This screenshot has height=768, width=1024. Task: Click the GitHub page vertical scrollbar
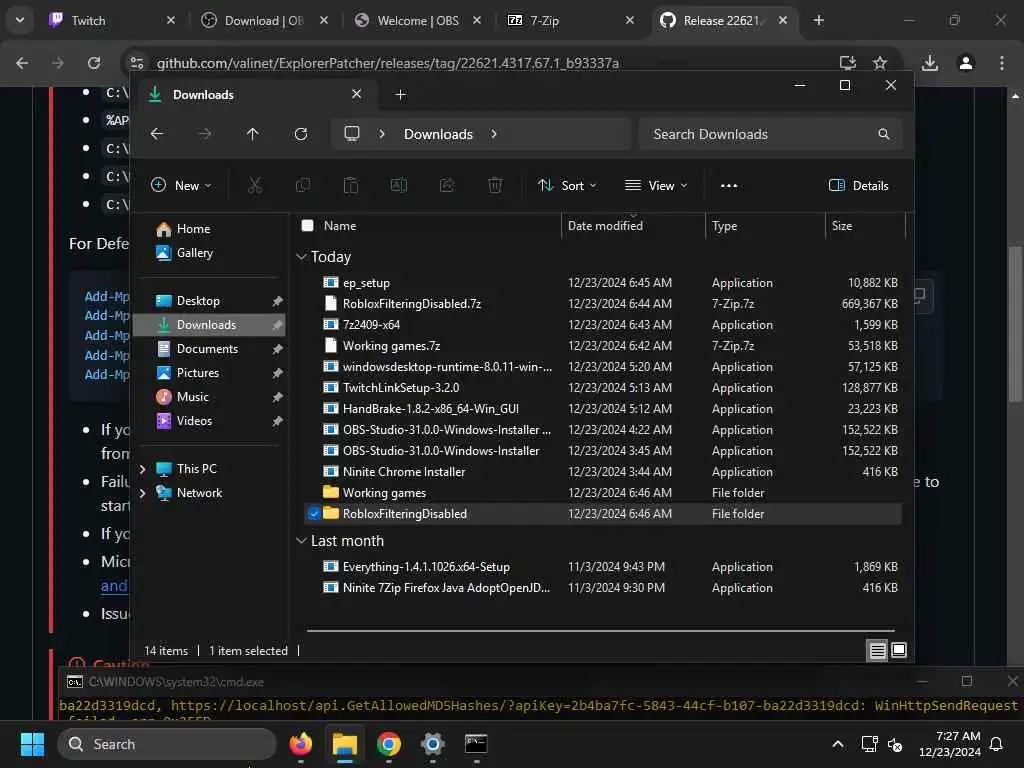(1014, 323)
